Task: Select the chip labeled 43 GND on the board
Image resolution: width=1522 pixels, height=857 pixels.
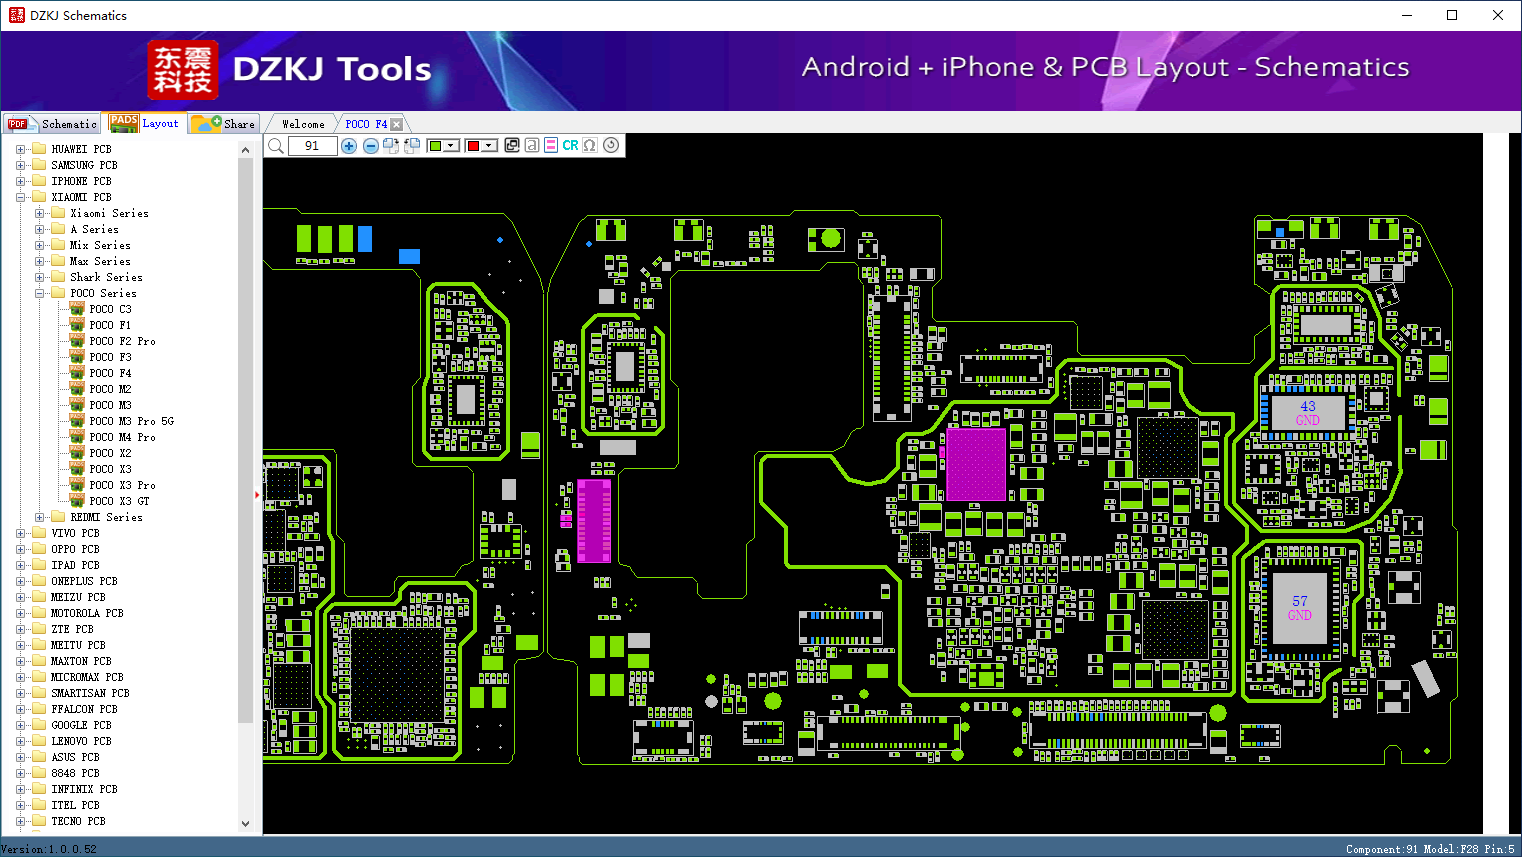Action: (1307, 413)
